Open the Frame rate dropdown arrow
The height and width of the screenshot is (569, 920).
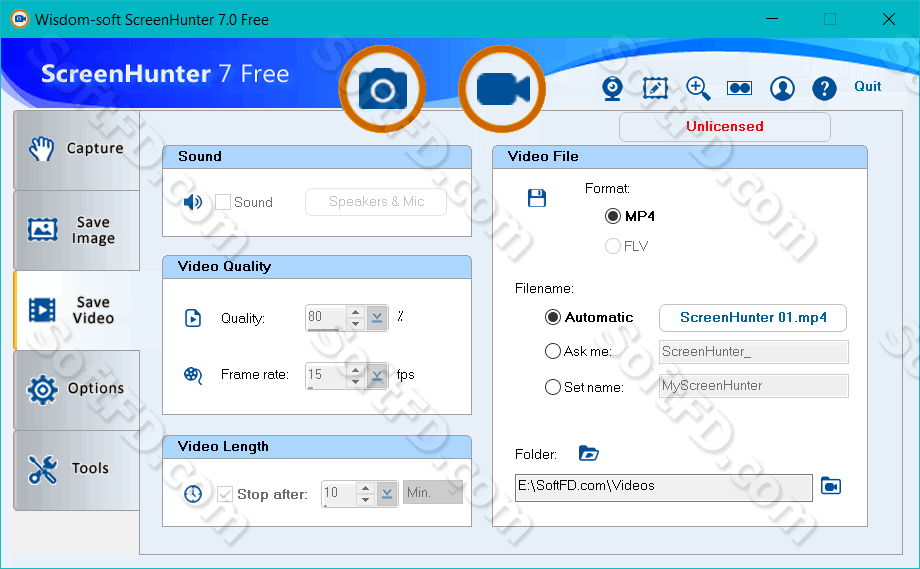(x=377, y=375)
